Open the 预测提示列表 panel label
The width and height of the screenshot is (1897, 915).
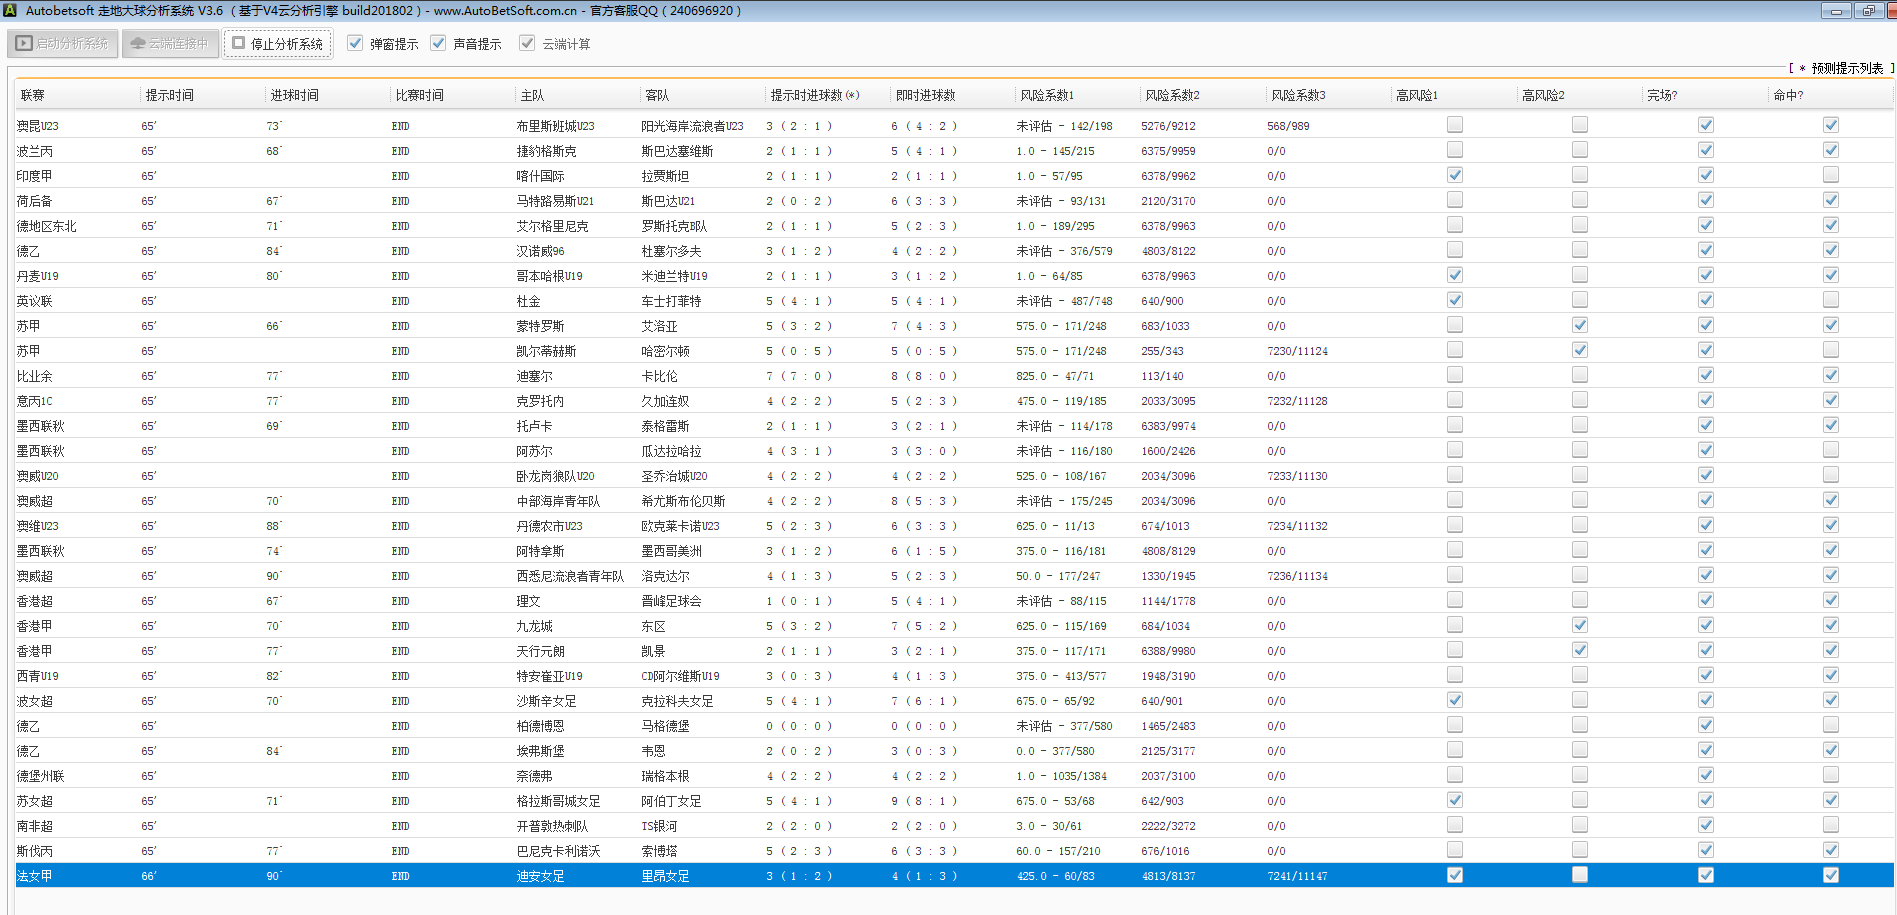point(1846,69)
